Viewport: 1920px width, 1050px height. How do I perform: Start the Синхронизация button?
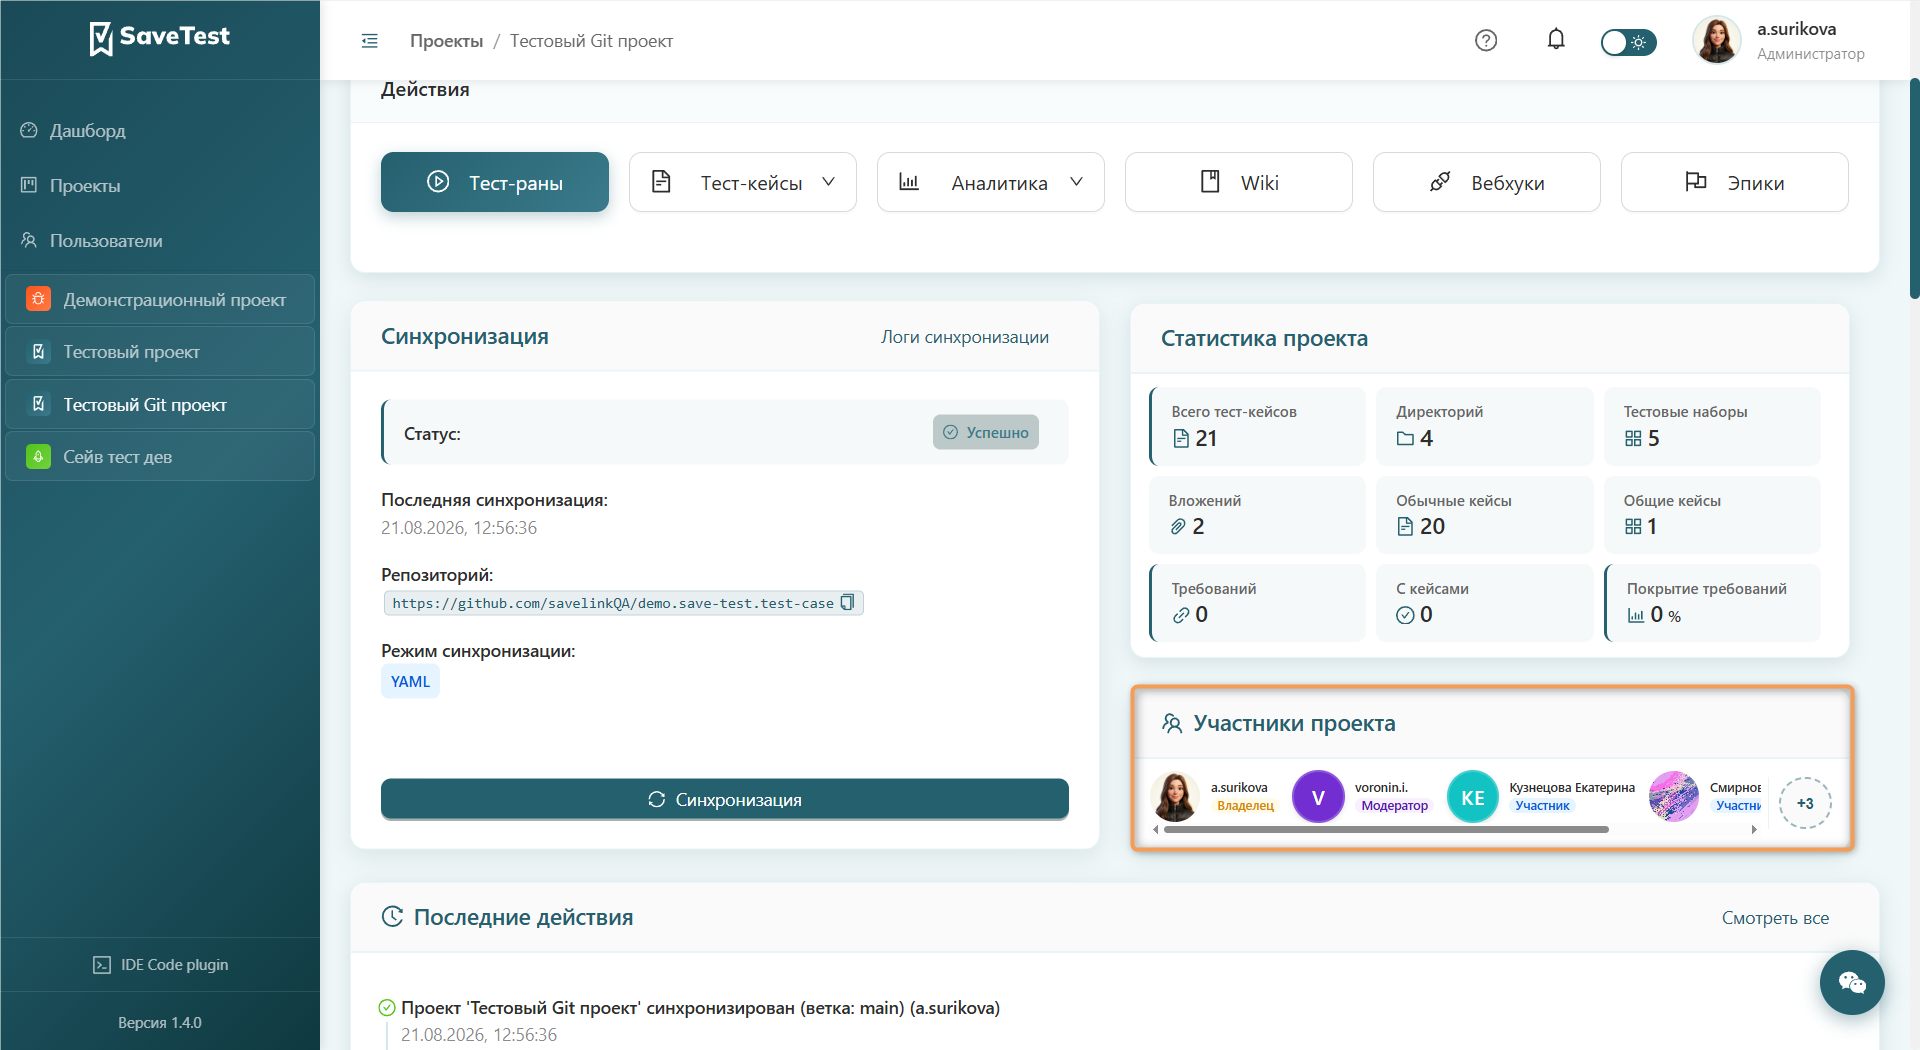725,799
